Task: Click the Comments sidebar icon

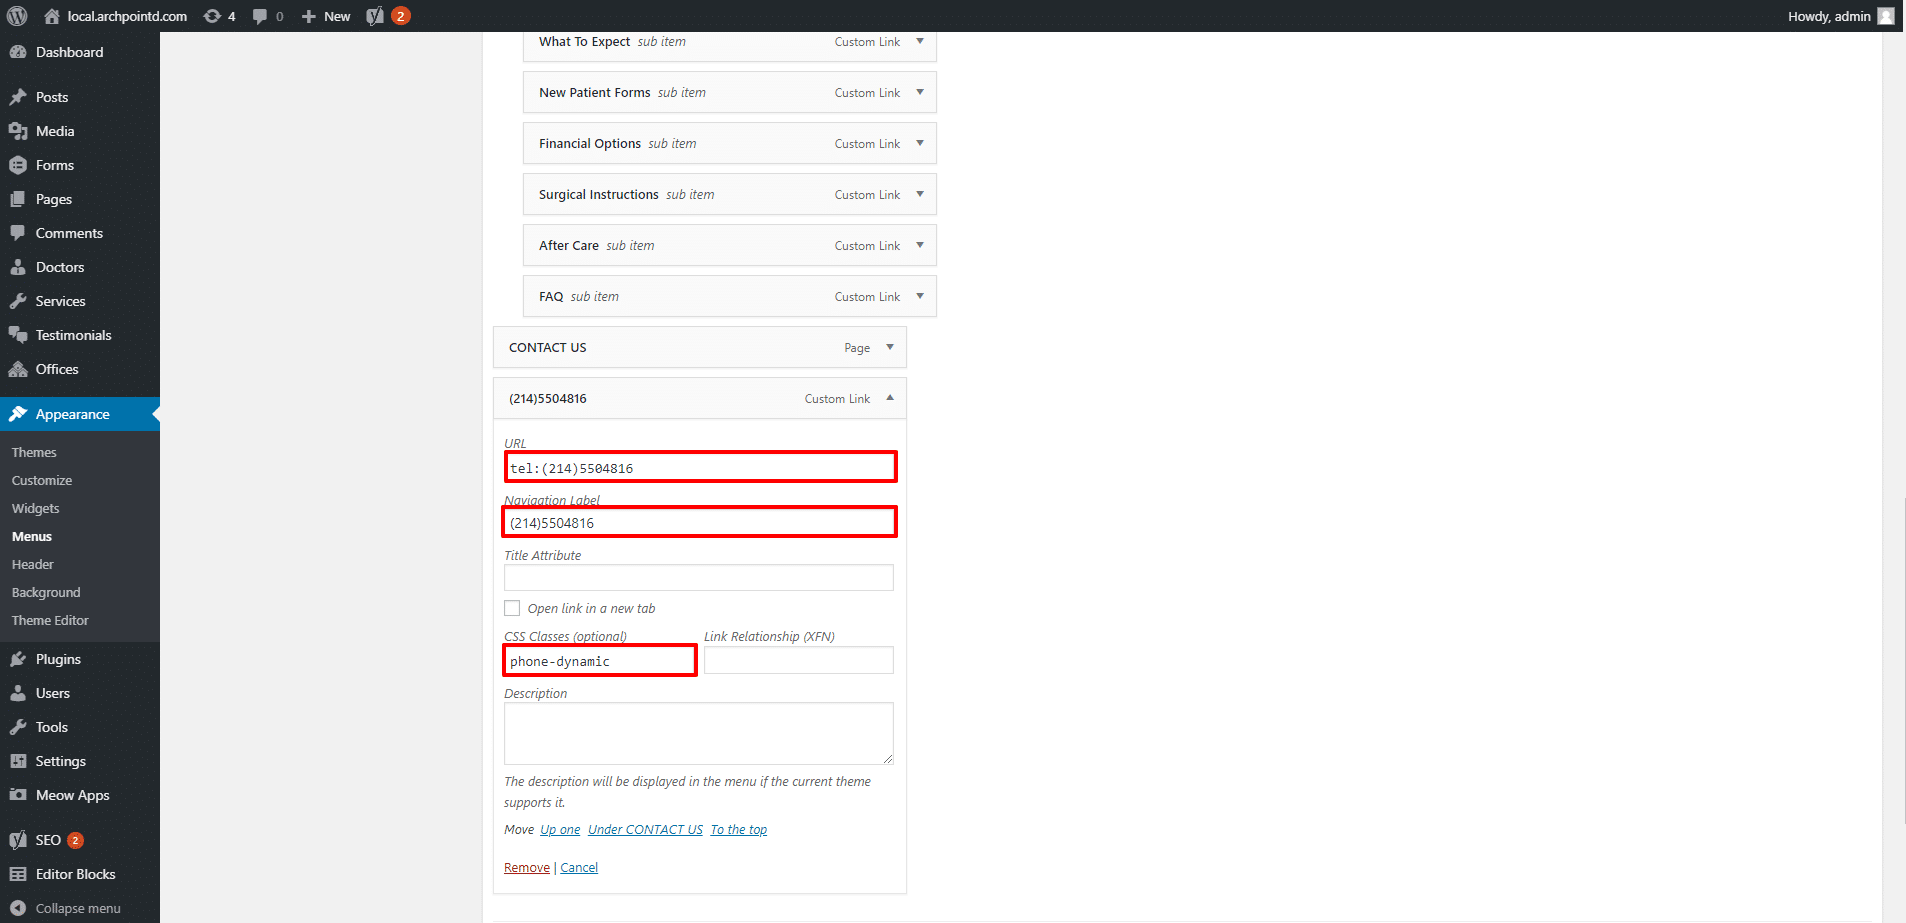Action: (18, 233)
